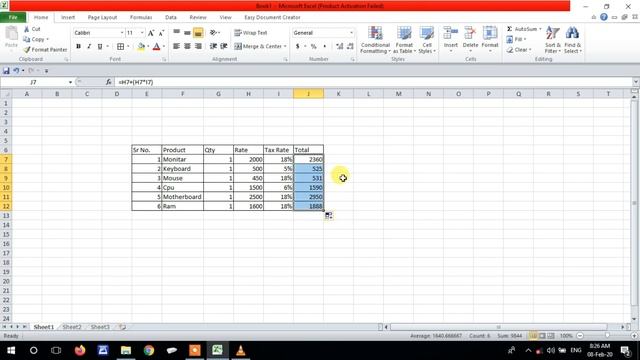Toggle Middle Align button
The width and height of the screenshot is (640, 360).
(187, 33)
